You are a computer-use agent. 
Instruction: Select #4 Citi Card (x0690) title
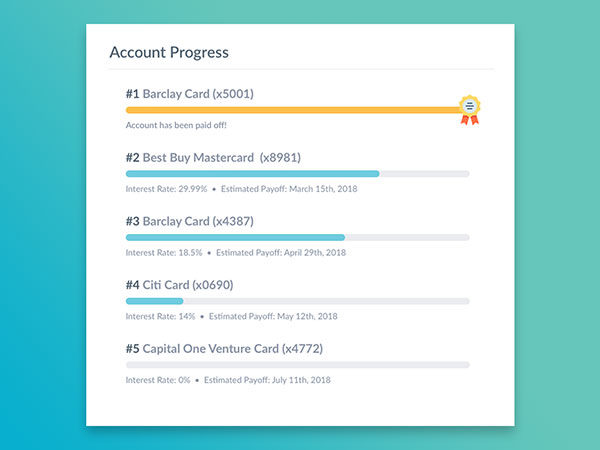pyautogui.click(x=179, y=285)
